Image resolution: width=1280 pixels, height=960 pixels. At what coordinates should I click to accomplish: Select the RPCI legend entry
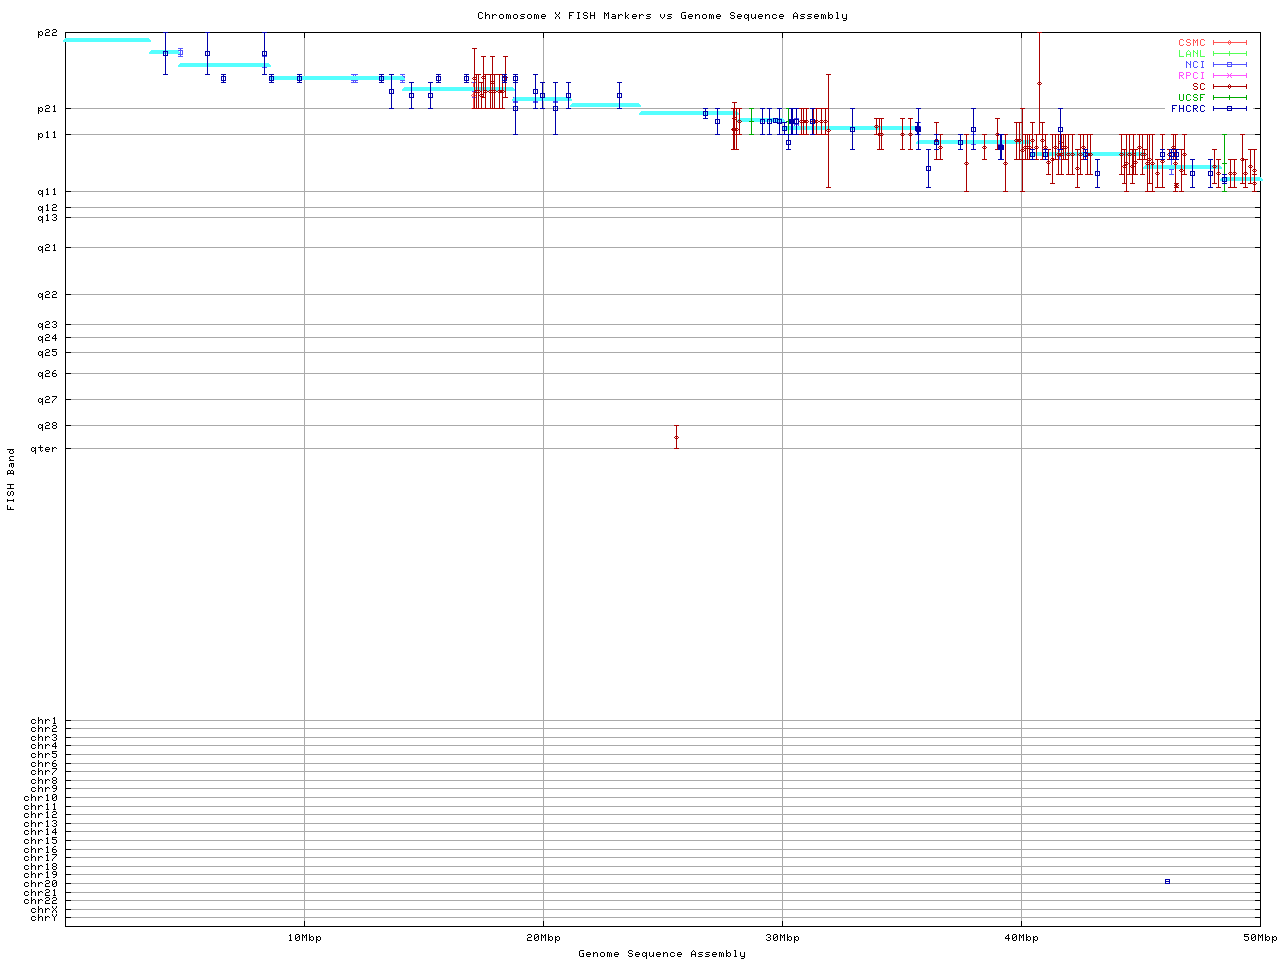click(x=1192, y=76)
